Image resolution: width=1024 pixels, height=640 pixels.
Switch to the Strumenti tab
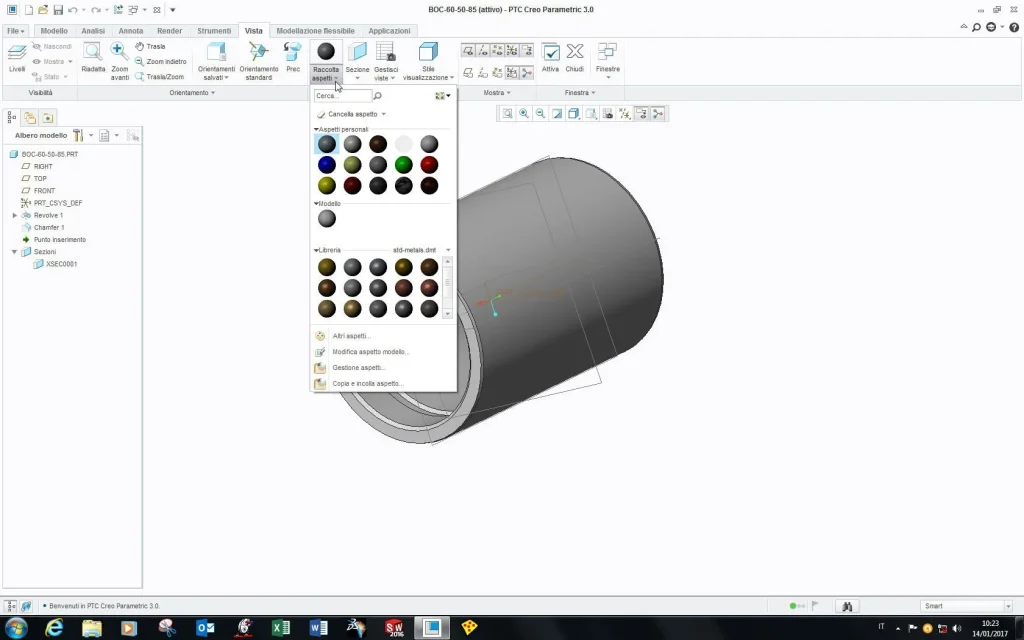tap(214, 31)
